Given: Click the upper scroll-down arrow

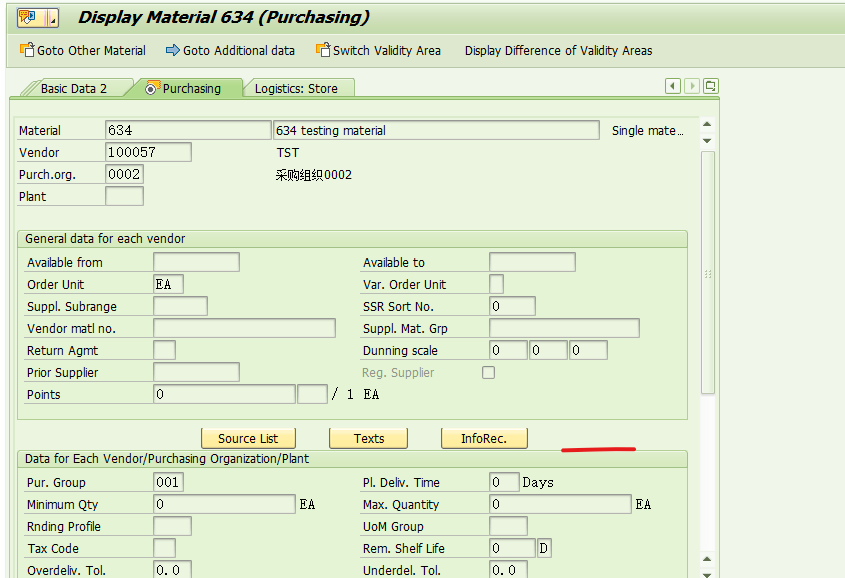Looking at the screenshot, I should (x=708, y=141).
